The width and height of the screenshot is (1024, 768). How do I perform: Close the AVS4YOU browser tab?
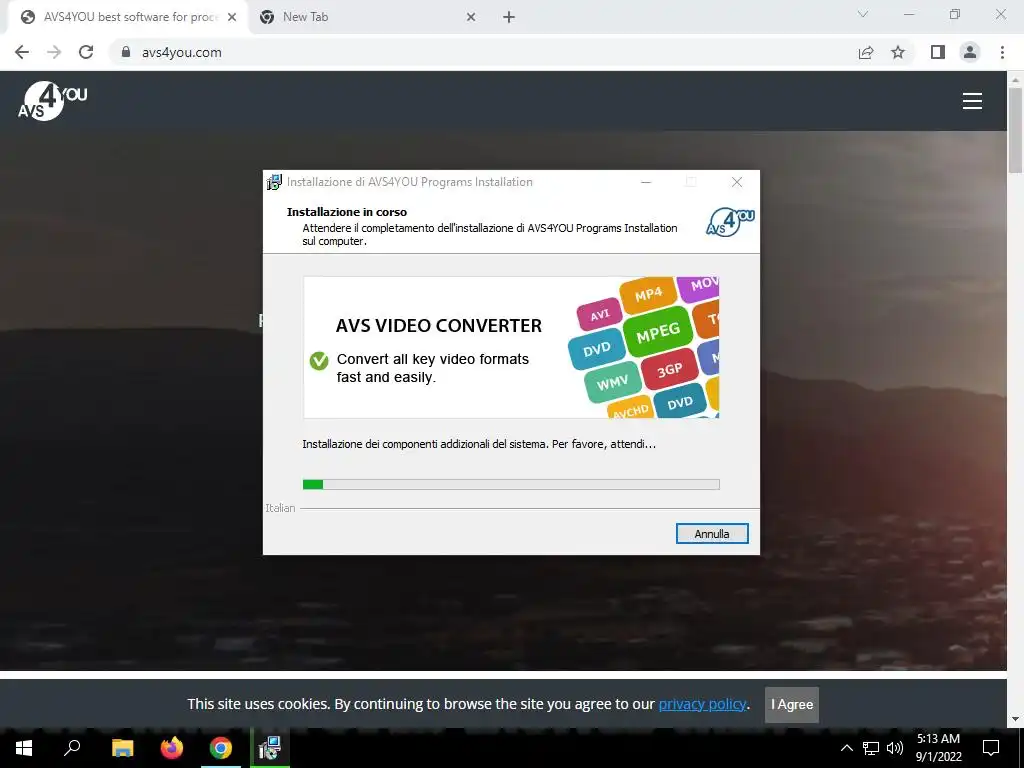tap(232, 17)
